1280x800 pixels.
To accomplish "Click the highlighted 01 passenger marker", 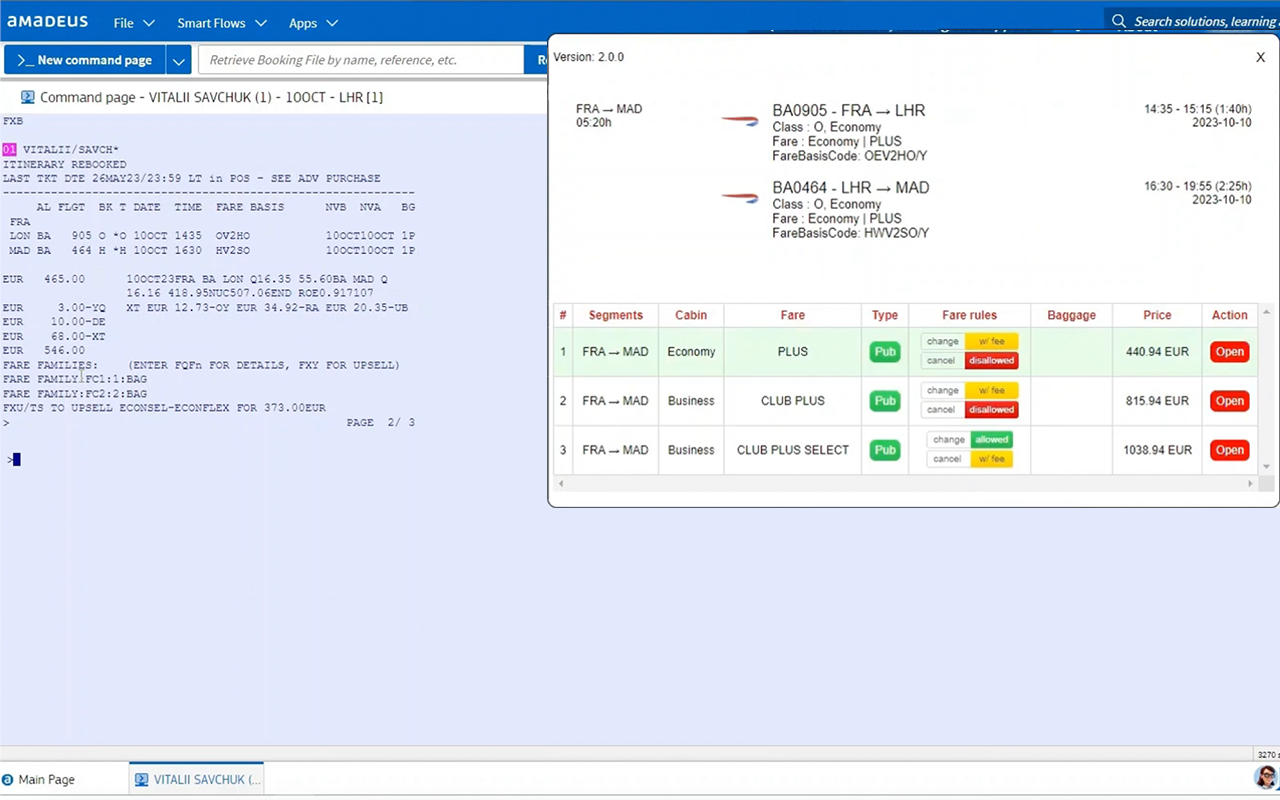I will (9, 150).
